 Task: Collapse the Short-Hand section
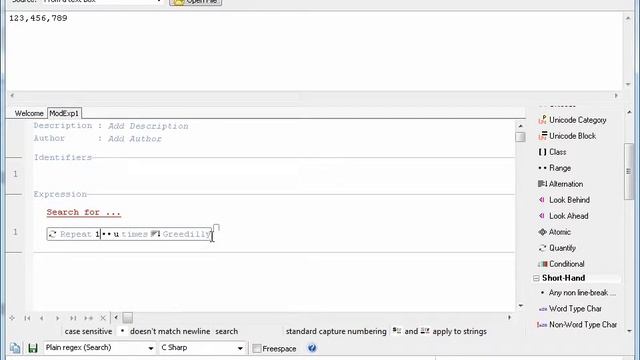point(536,278)
